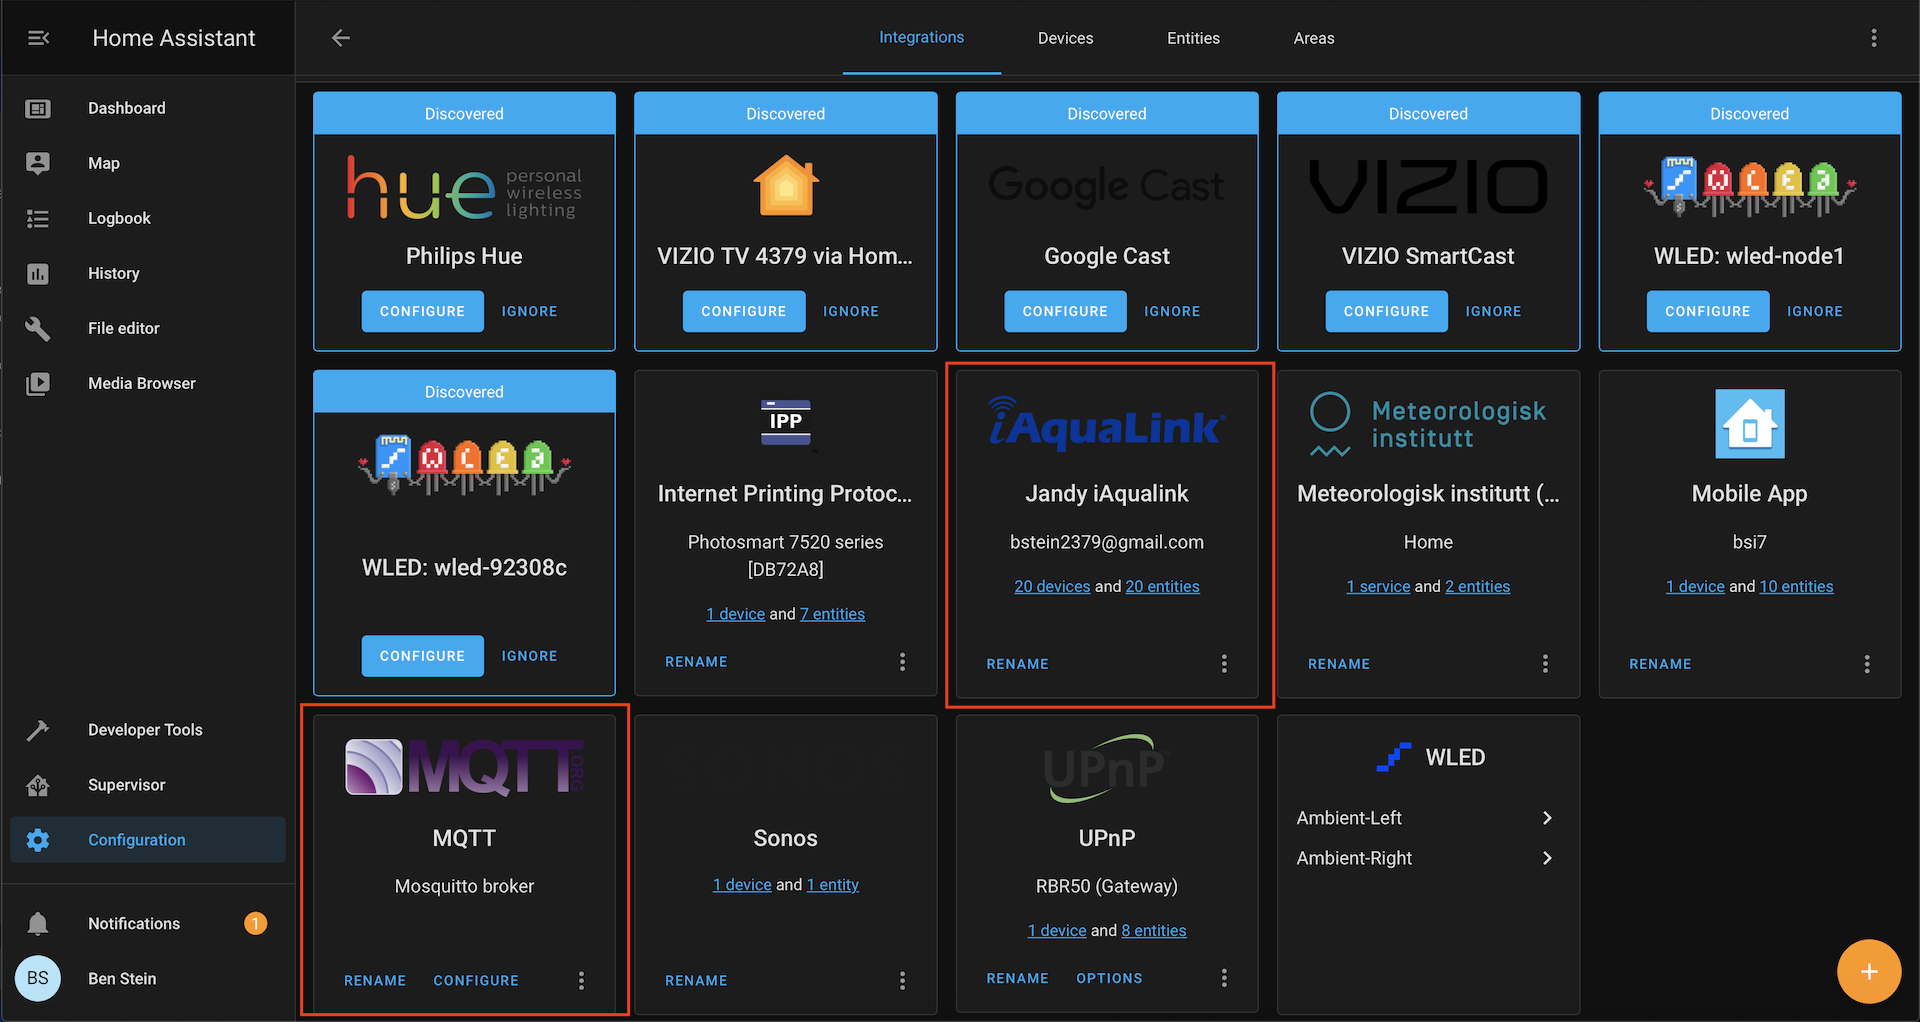Viewport: 1920px width, 1022px height.
Task: Open the MQTT card three-dot menu
Action: click(x=581, y=981)
